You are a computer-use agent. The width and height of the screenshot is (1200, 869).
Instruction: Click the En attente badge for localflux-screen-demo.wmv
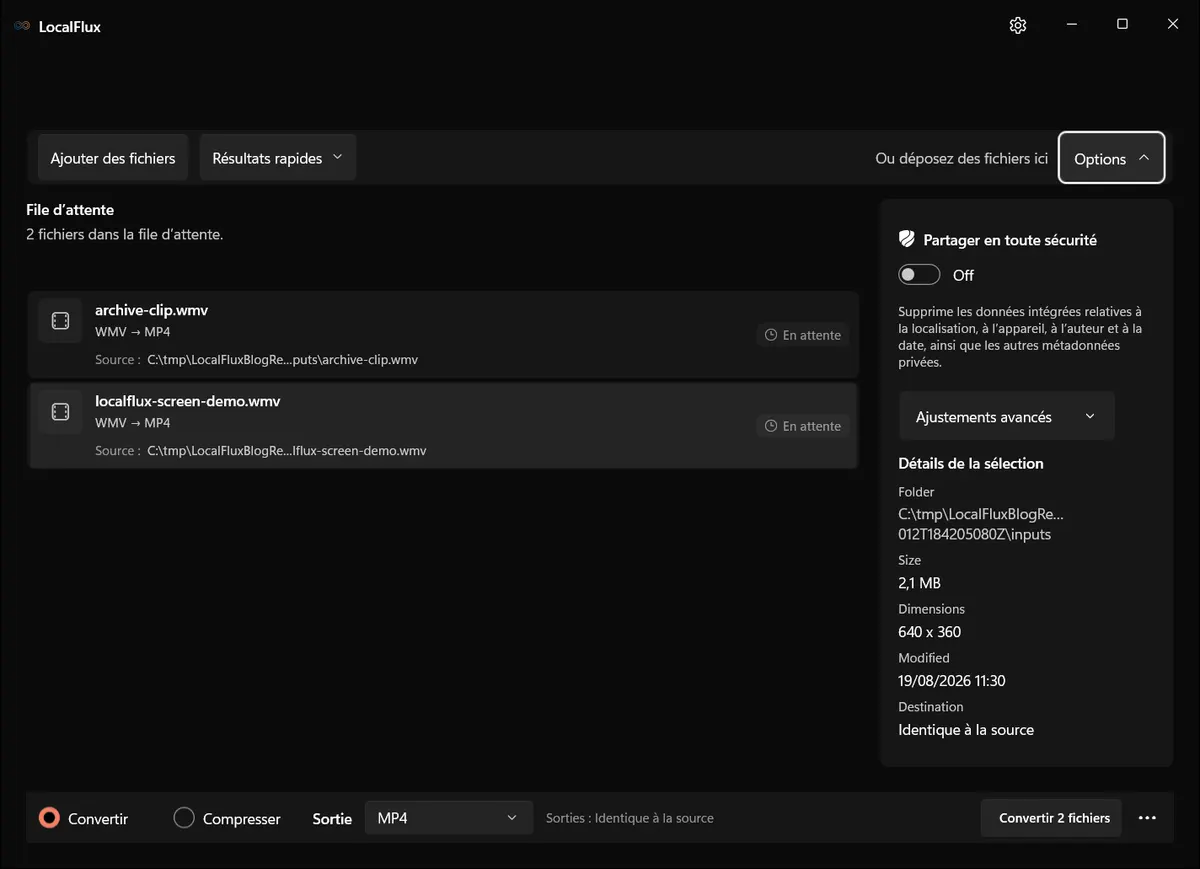[803, 426]
